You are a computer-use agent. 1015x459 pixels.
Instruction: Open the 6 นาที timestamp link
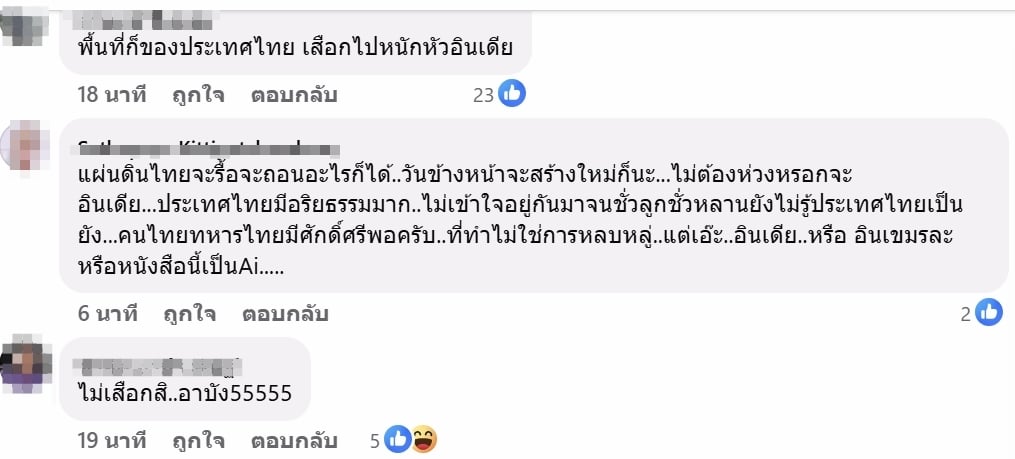tap(107, 314)
